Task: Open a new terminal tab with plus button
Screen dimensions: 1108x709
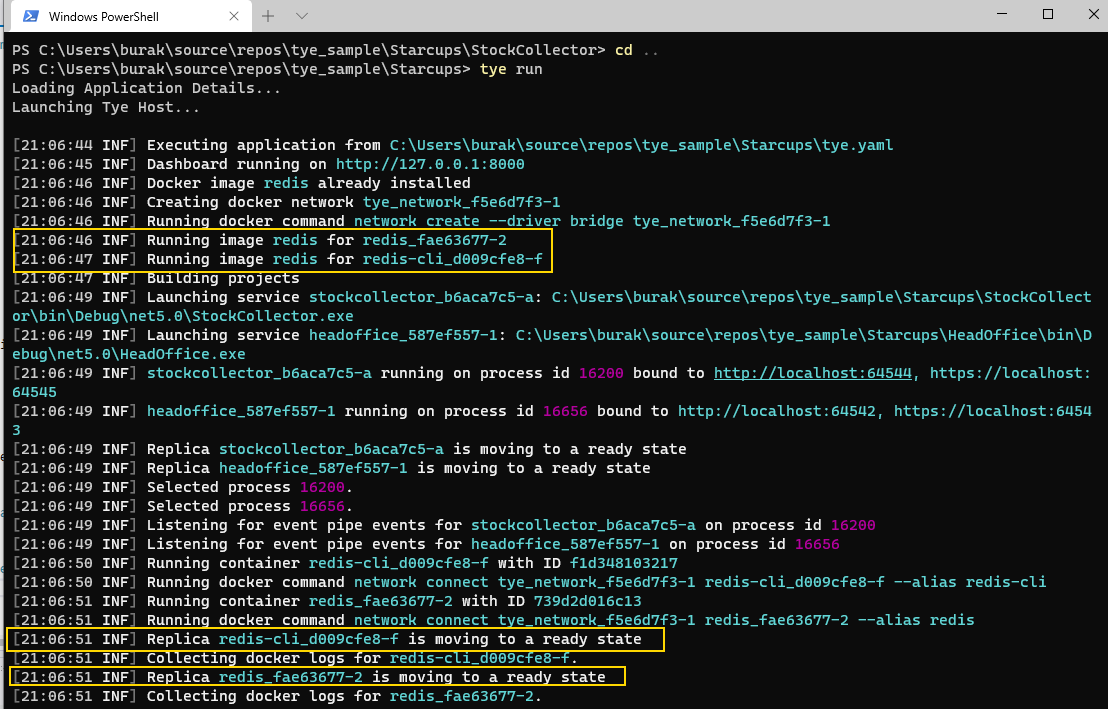Action: 268,16
